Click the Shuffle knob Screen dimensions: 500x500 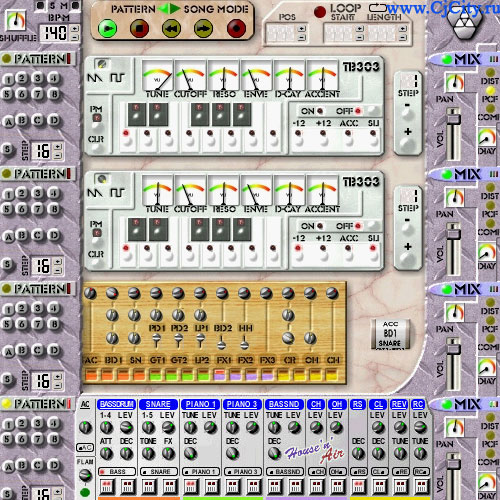(16, 21)
